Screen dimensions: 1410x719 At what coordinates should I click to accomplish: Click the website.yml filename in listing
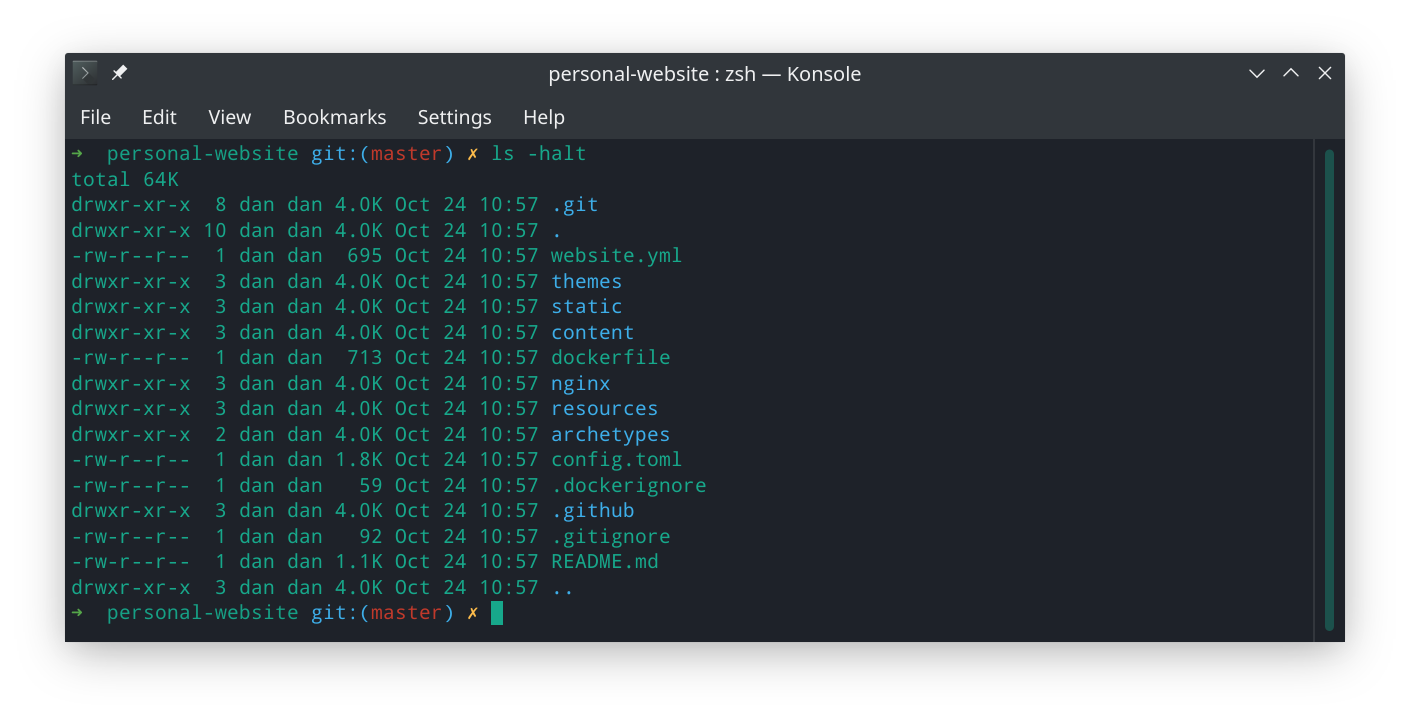tap(616, 256)
